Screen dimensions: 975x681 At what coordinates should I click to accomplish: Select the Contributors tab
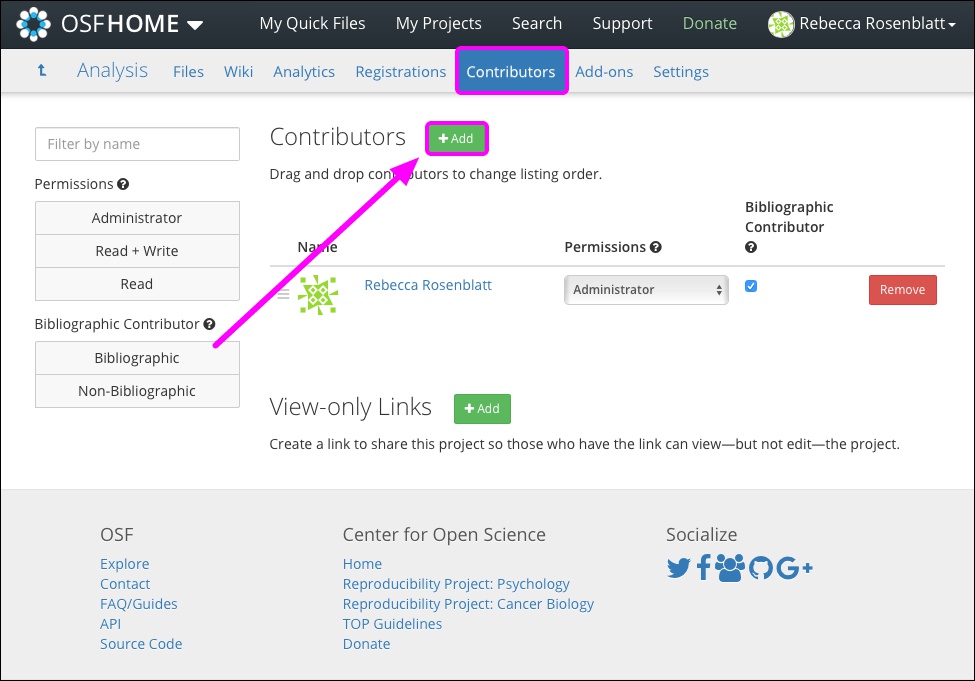click(x=511, y=72)
